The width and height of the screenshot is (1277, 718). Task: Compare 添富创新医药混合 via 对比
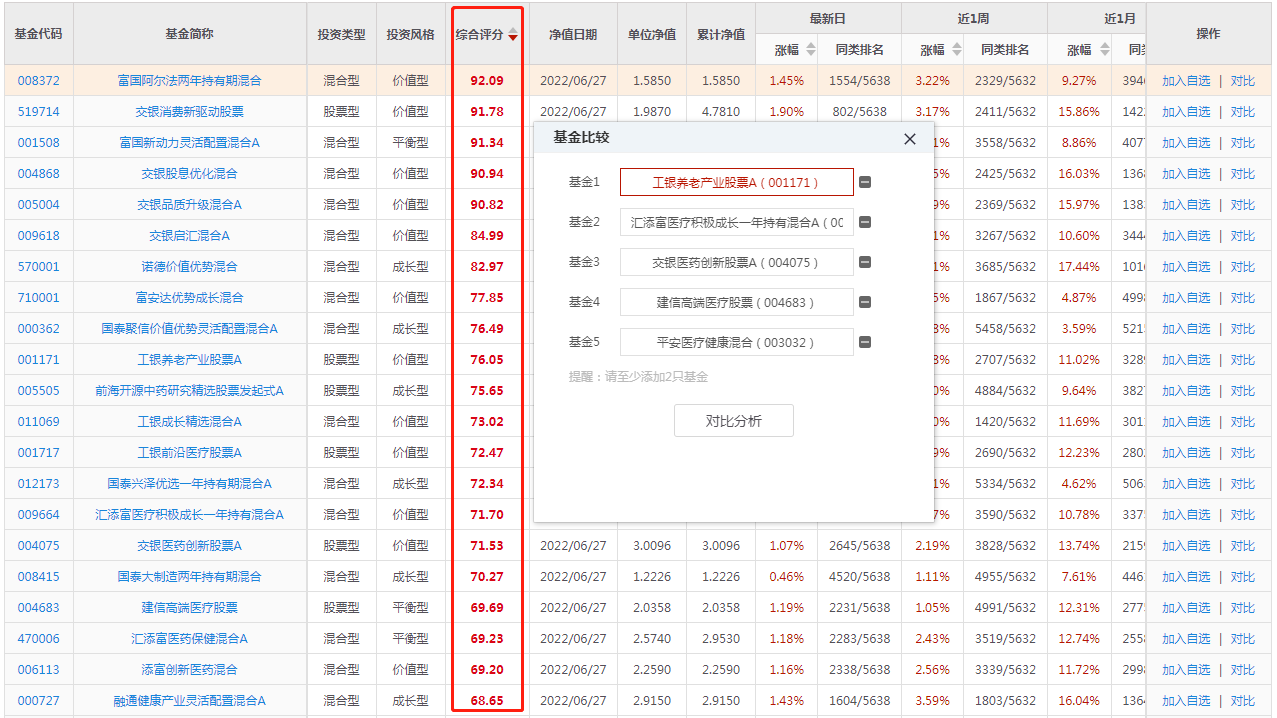point(1242,670)
